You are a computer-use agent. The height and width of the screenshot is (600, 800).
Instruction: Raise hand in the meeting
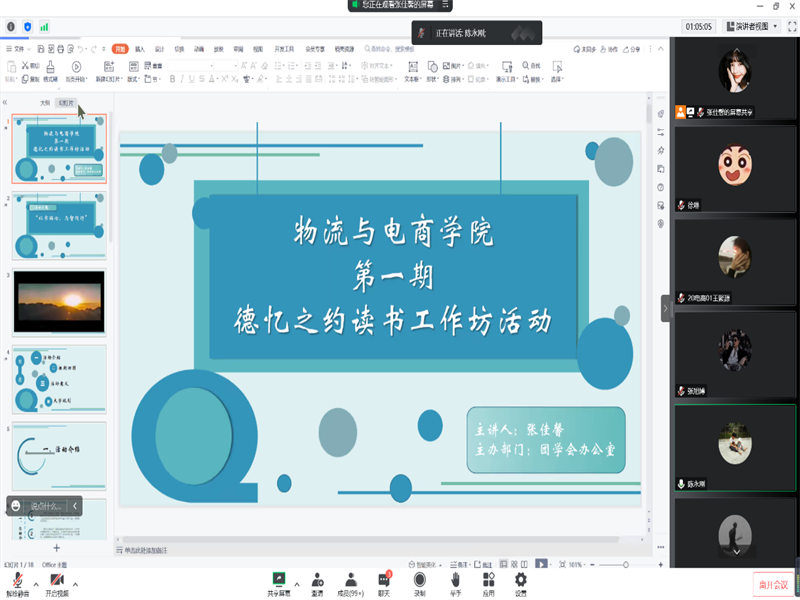tap(455, 581)
